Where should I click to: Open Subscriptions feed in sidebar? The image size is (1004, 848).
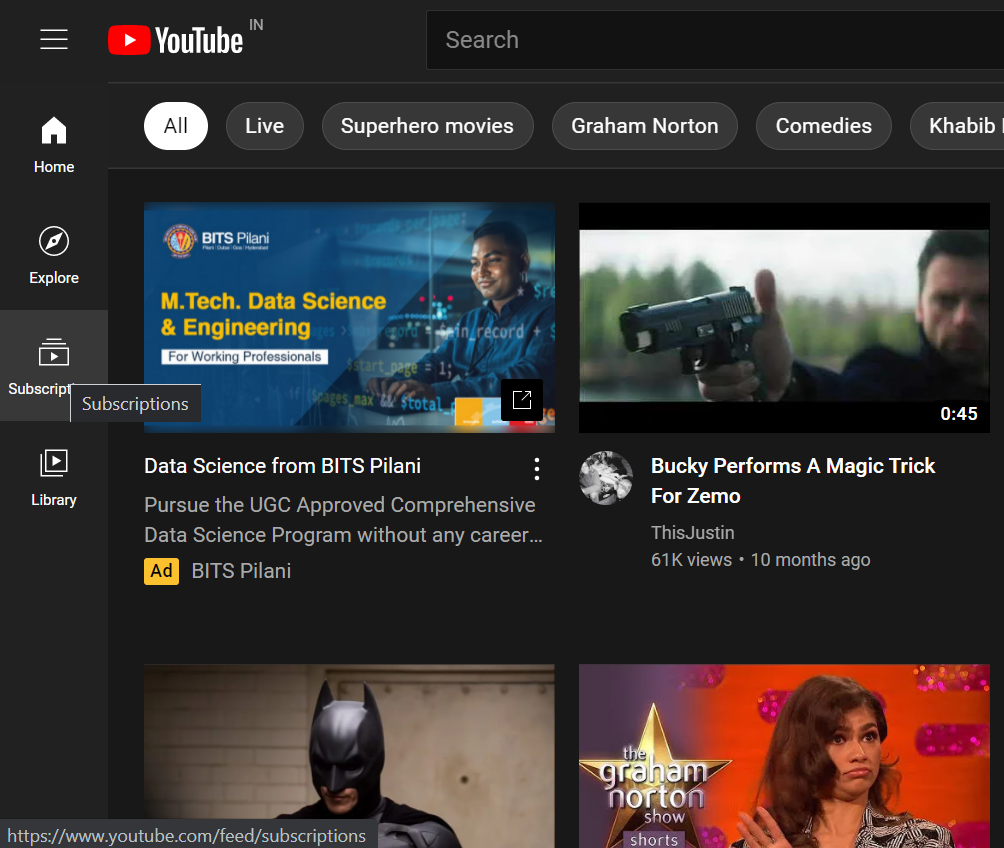[54, 366]
